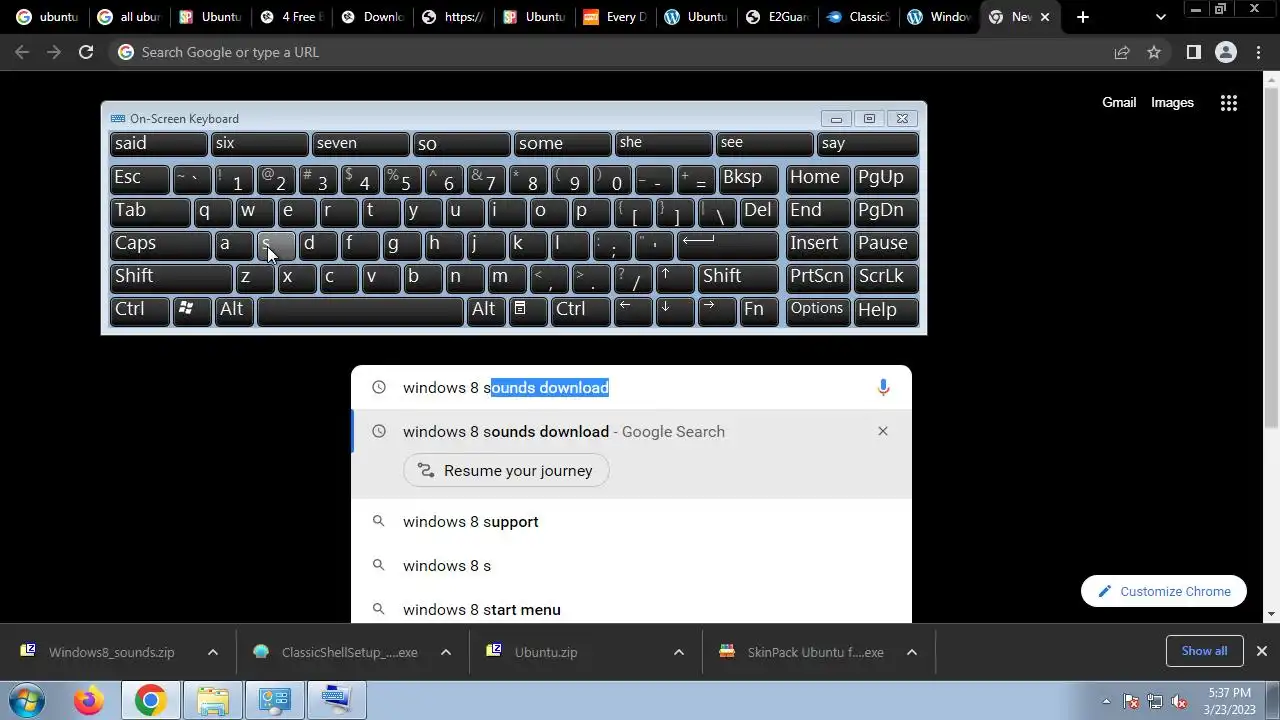Close the downloads bar
This screenshot has height=720, width=1280.
[1261, 651]
